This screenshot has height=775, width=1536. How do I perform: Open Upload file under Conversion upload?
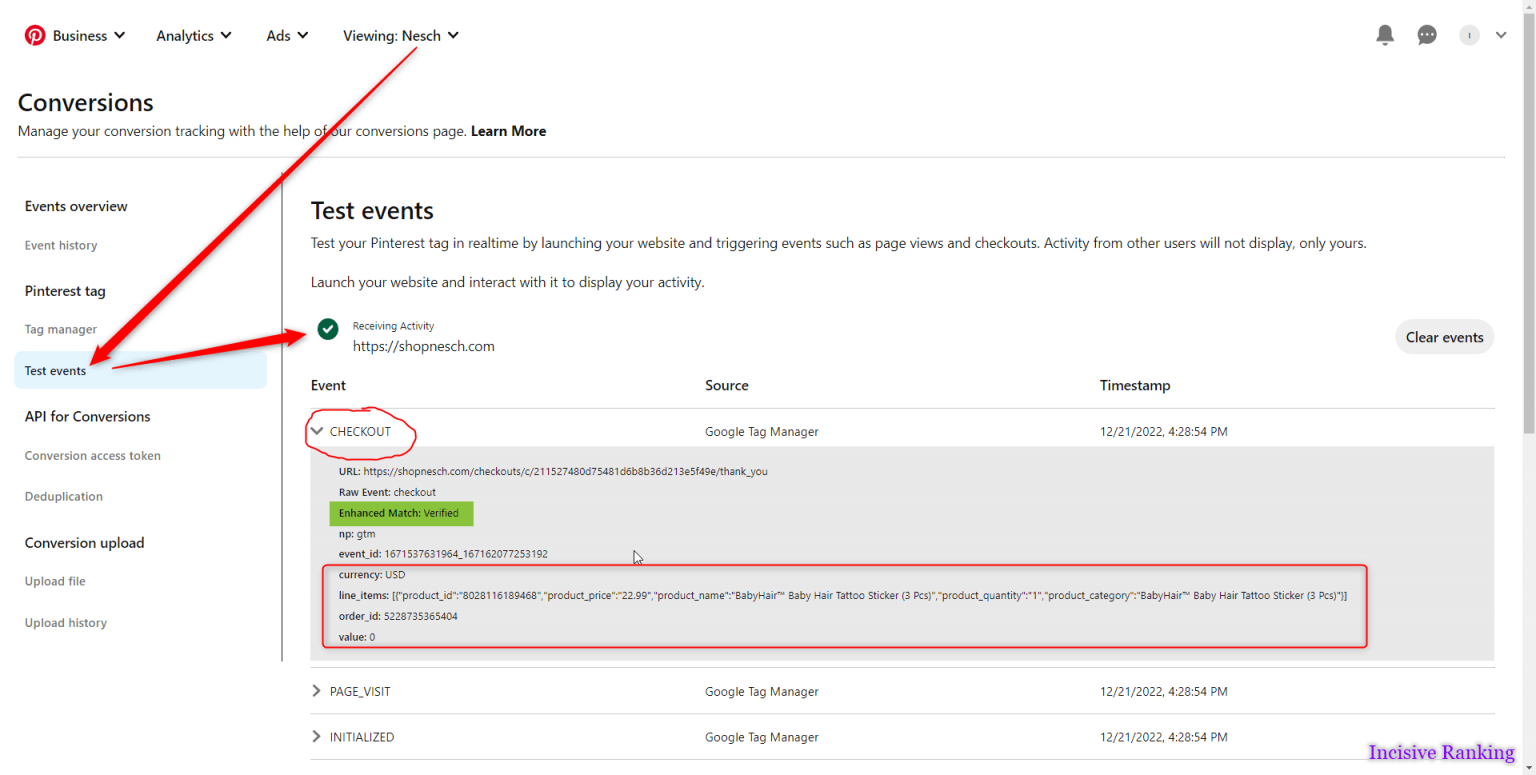coord(55,581)
